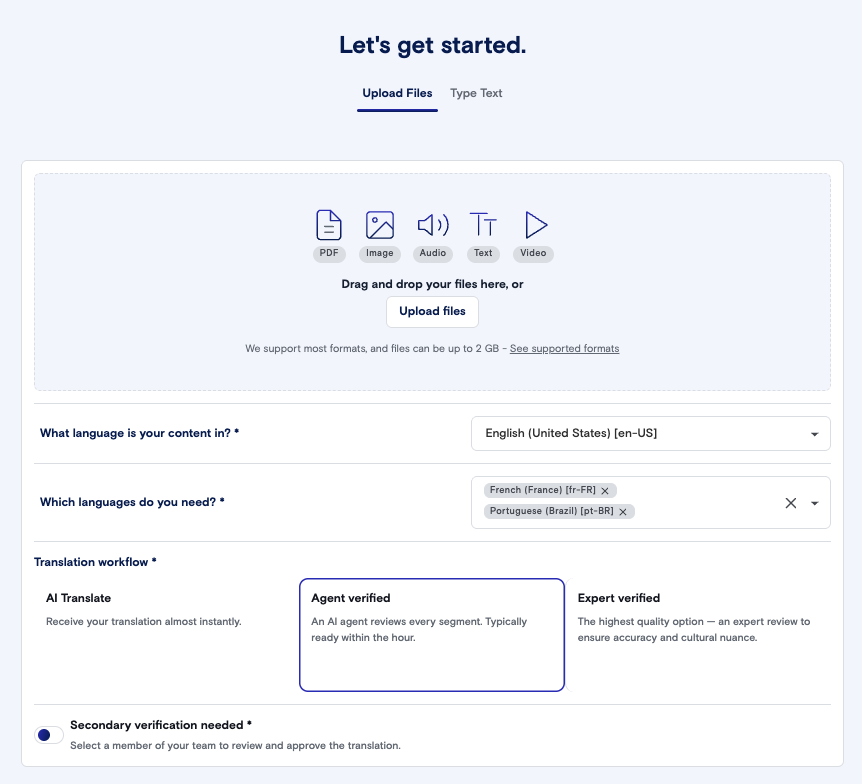This screenshot has width=862, height=784.
Task: Click the Audio speaker icon
Action: coord(433,225)
